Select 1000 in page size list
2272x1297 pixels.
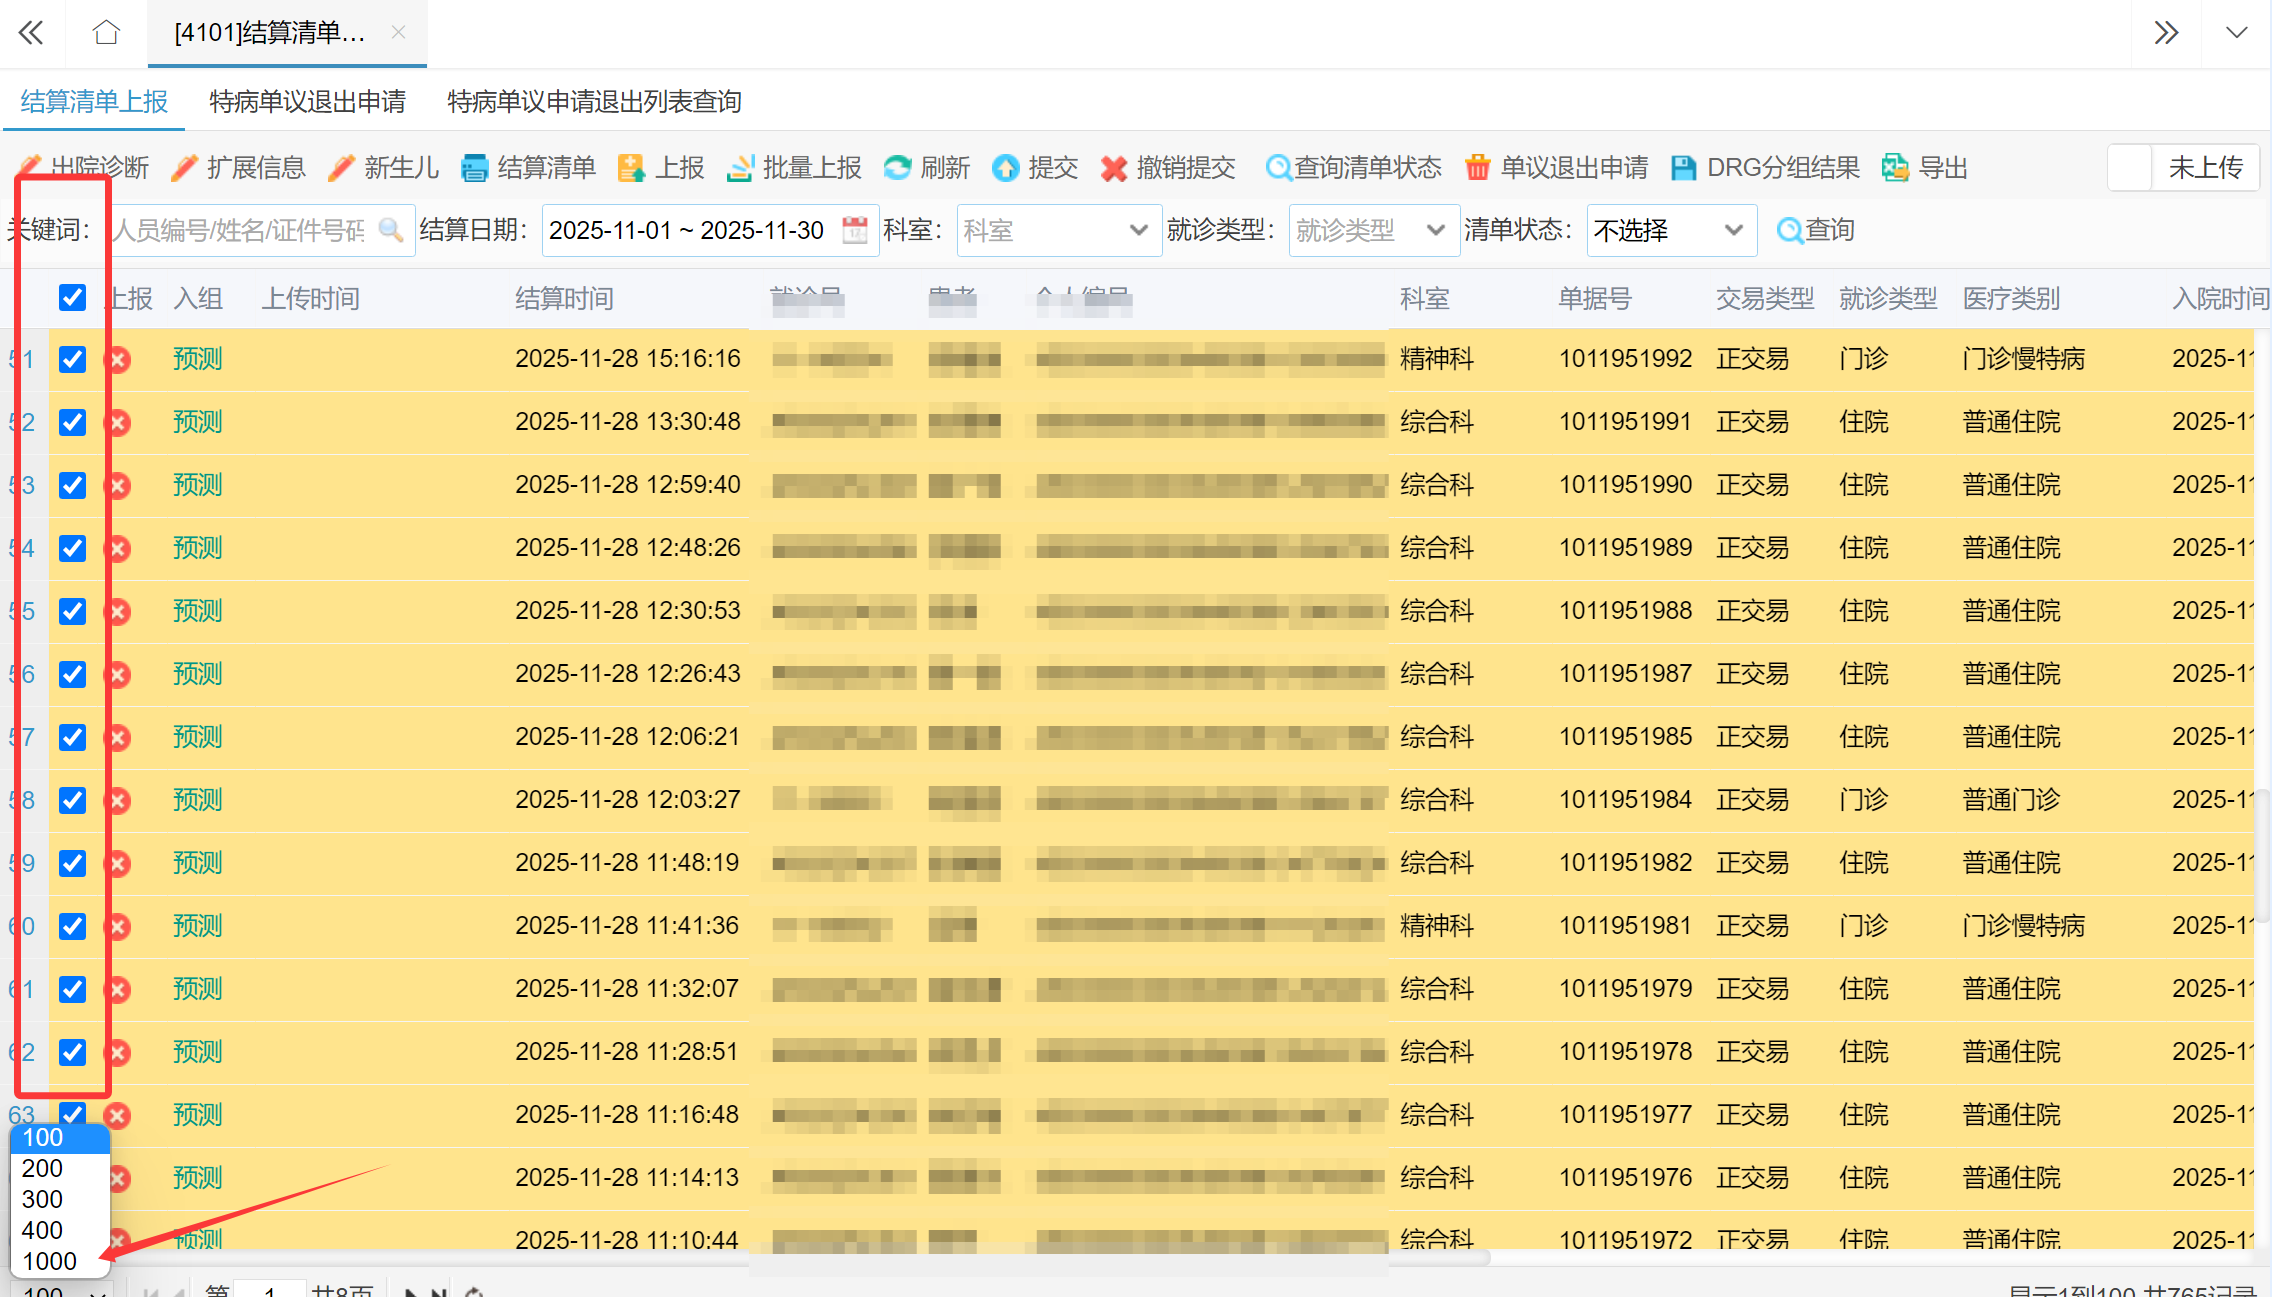pos(50,1261)
